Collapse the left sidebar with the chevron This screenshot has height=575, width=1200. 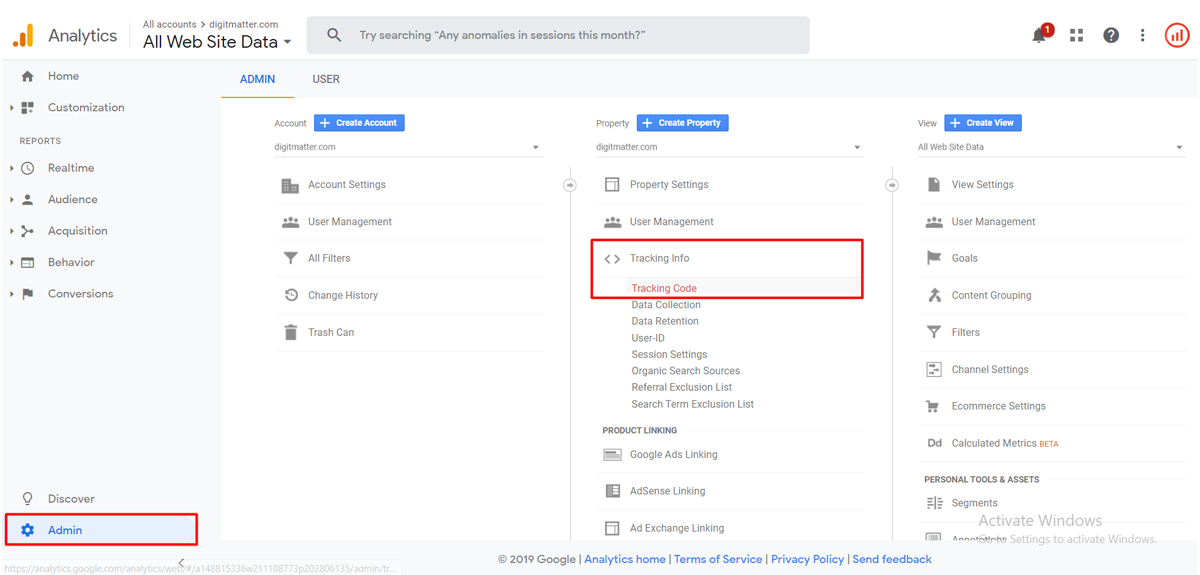coord(181,562)
